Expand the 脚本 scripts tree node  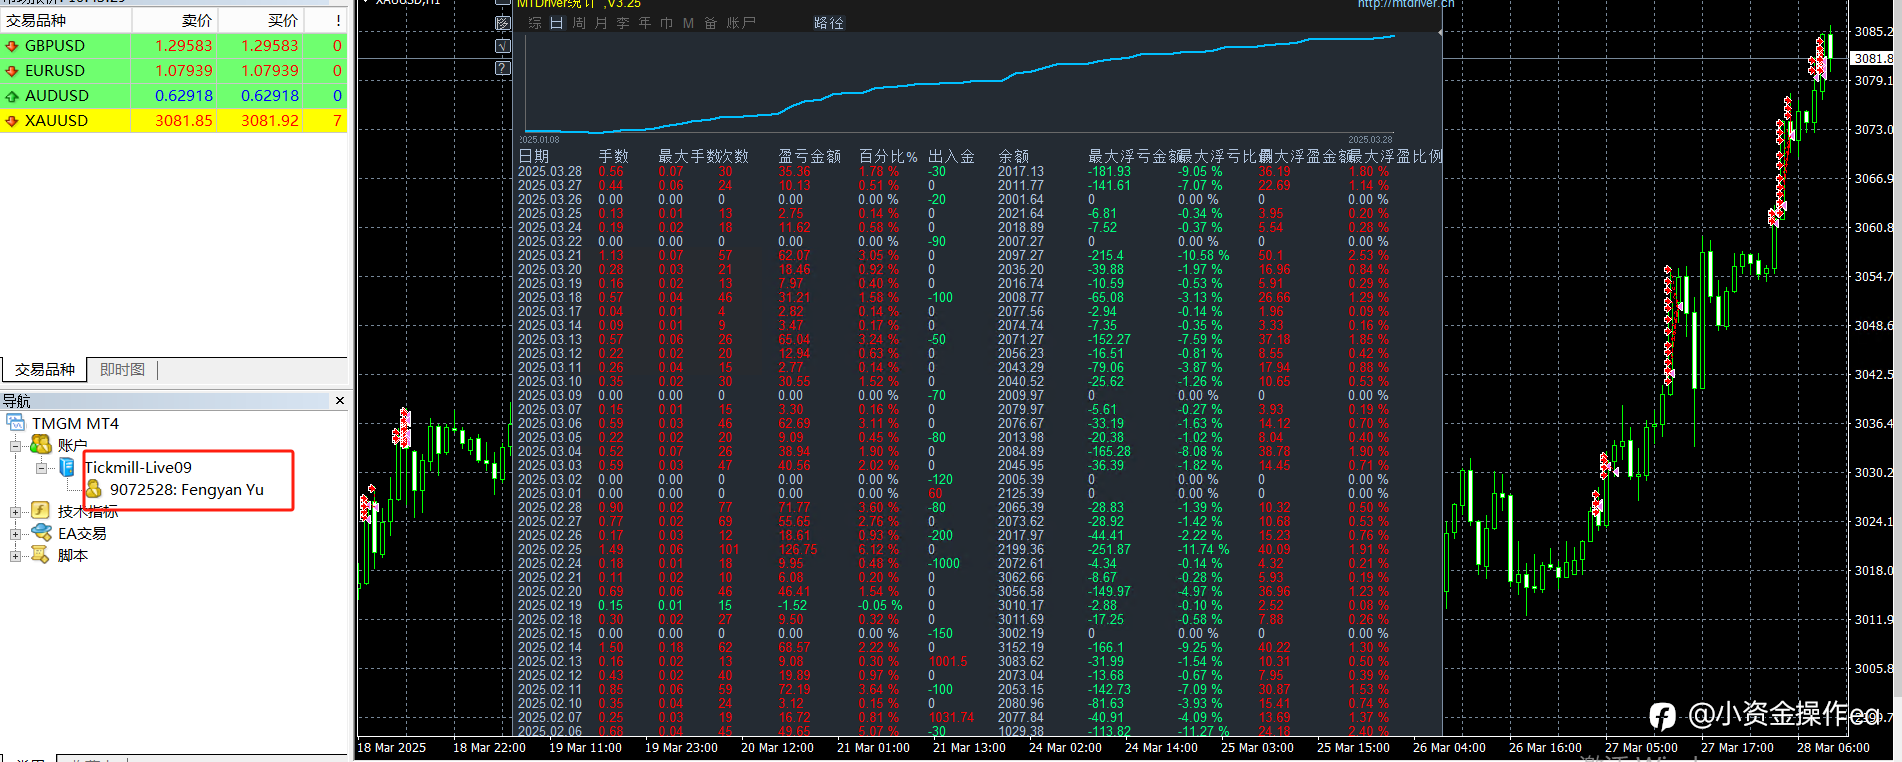(x=15, y=556)
